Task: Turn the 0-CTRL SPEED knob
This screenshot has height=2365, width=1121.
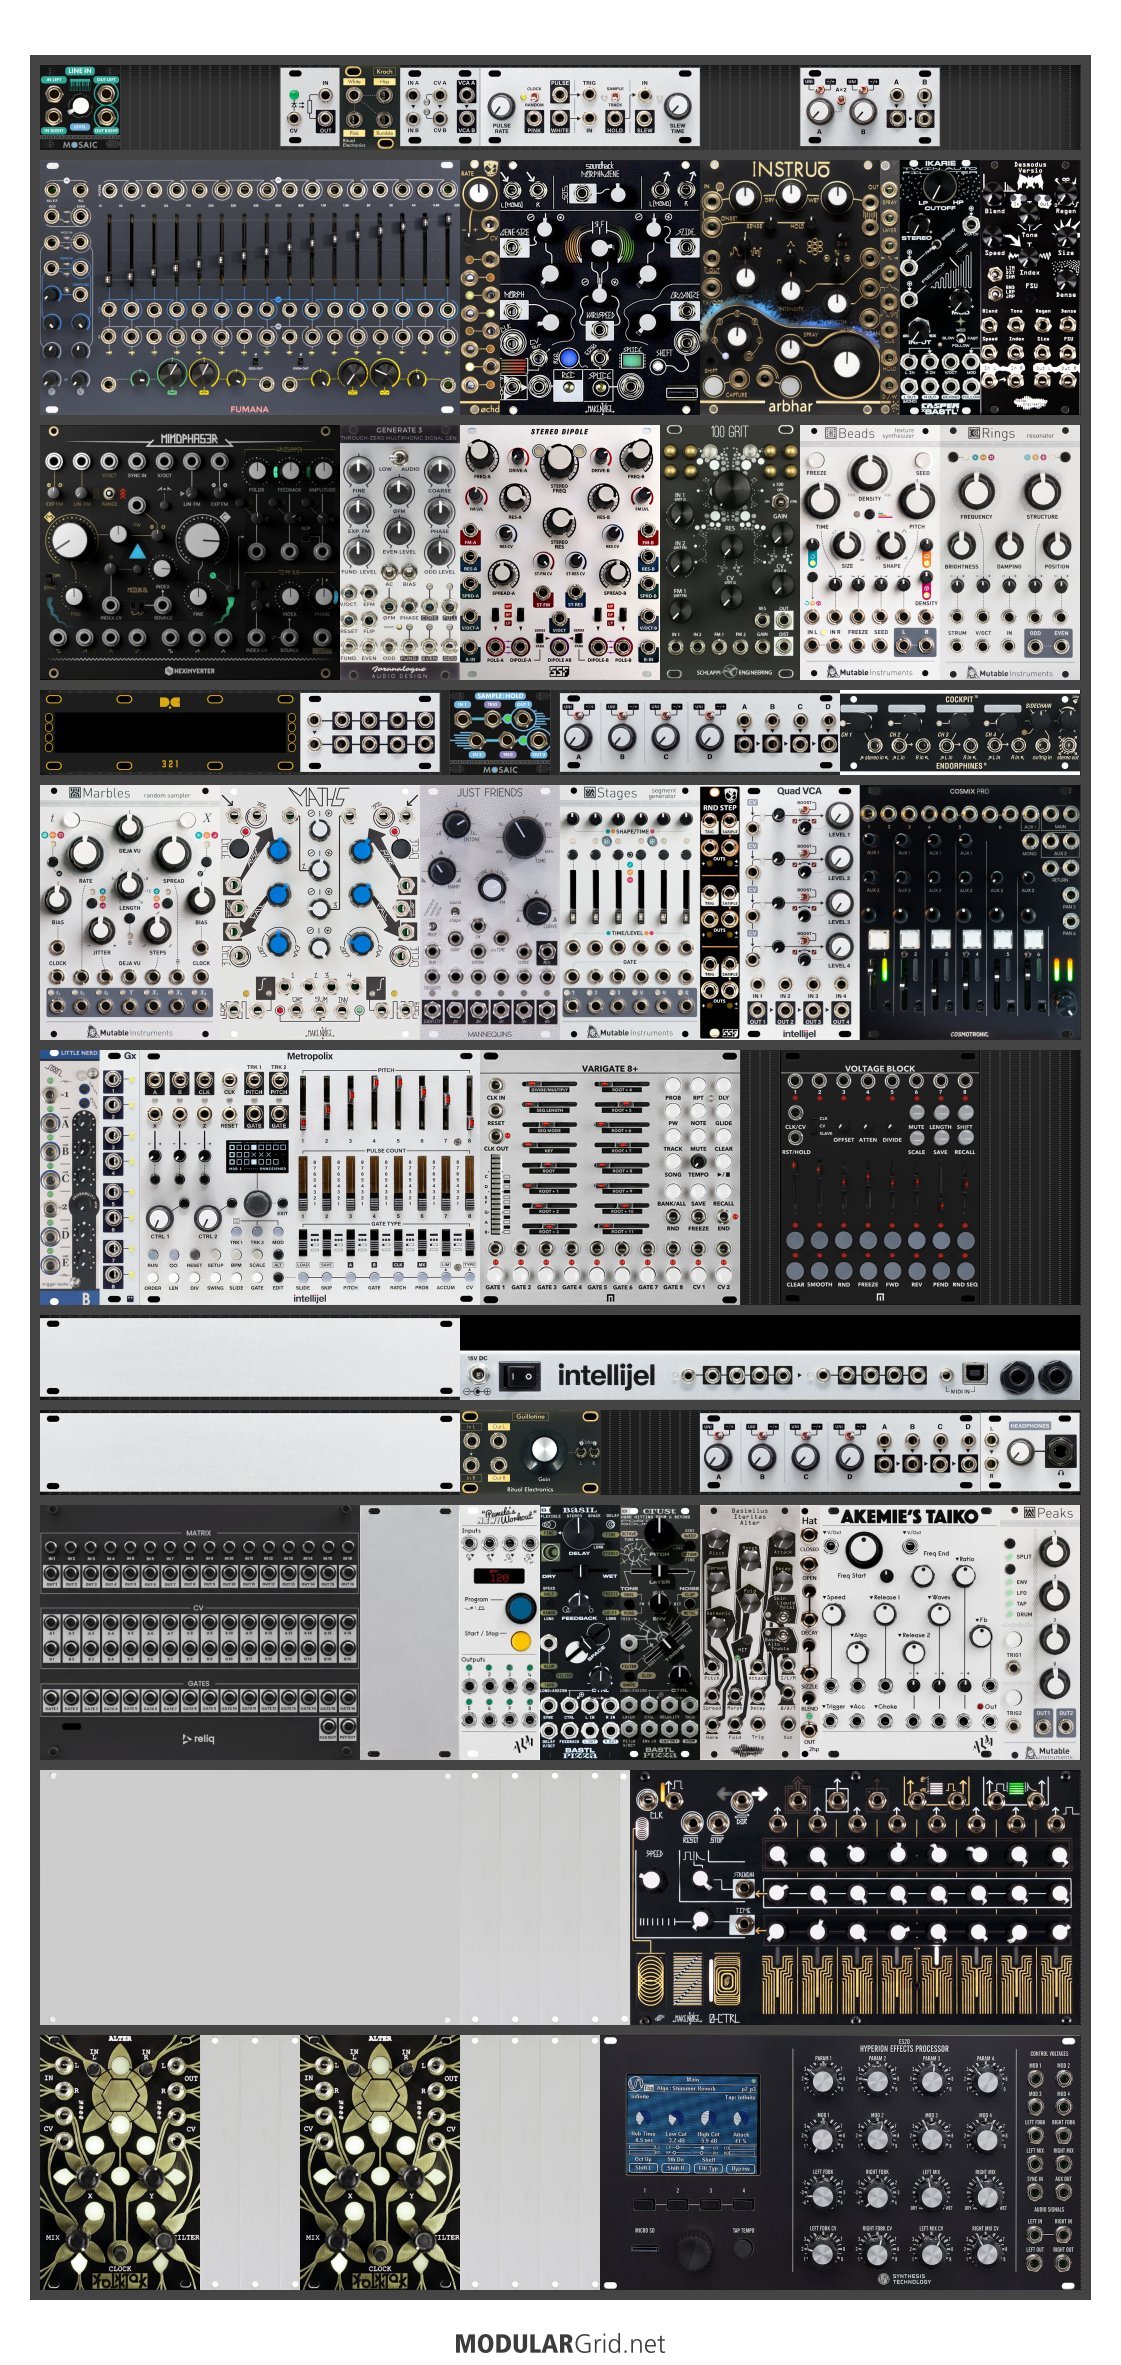Action: (651, 1881)
